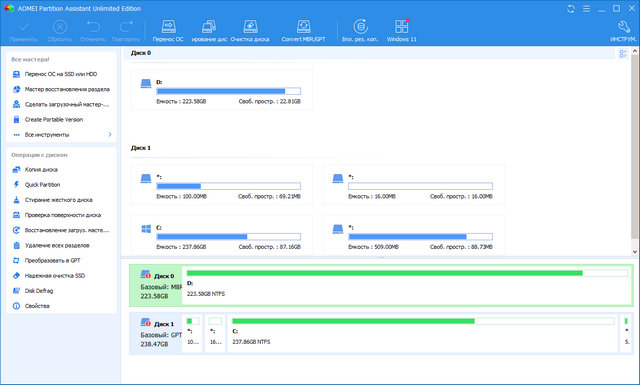Click the Apply (Применить) checkmark button

point(24,31)
